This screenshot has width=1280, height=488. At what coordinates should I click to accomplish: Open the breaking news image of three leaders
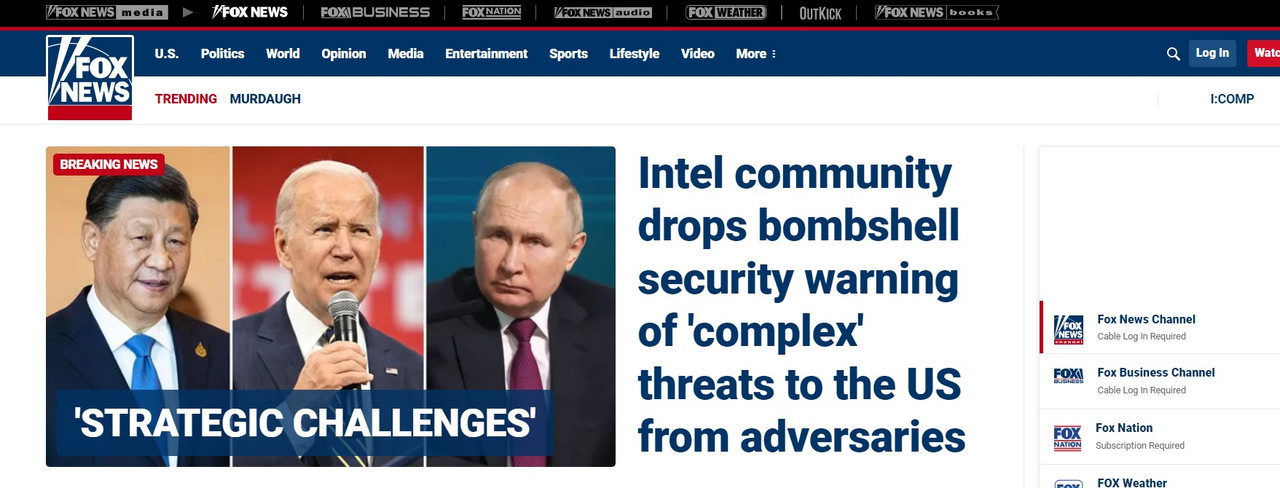[x=331, y=307]
